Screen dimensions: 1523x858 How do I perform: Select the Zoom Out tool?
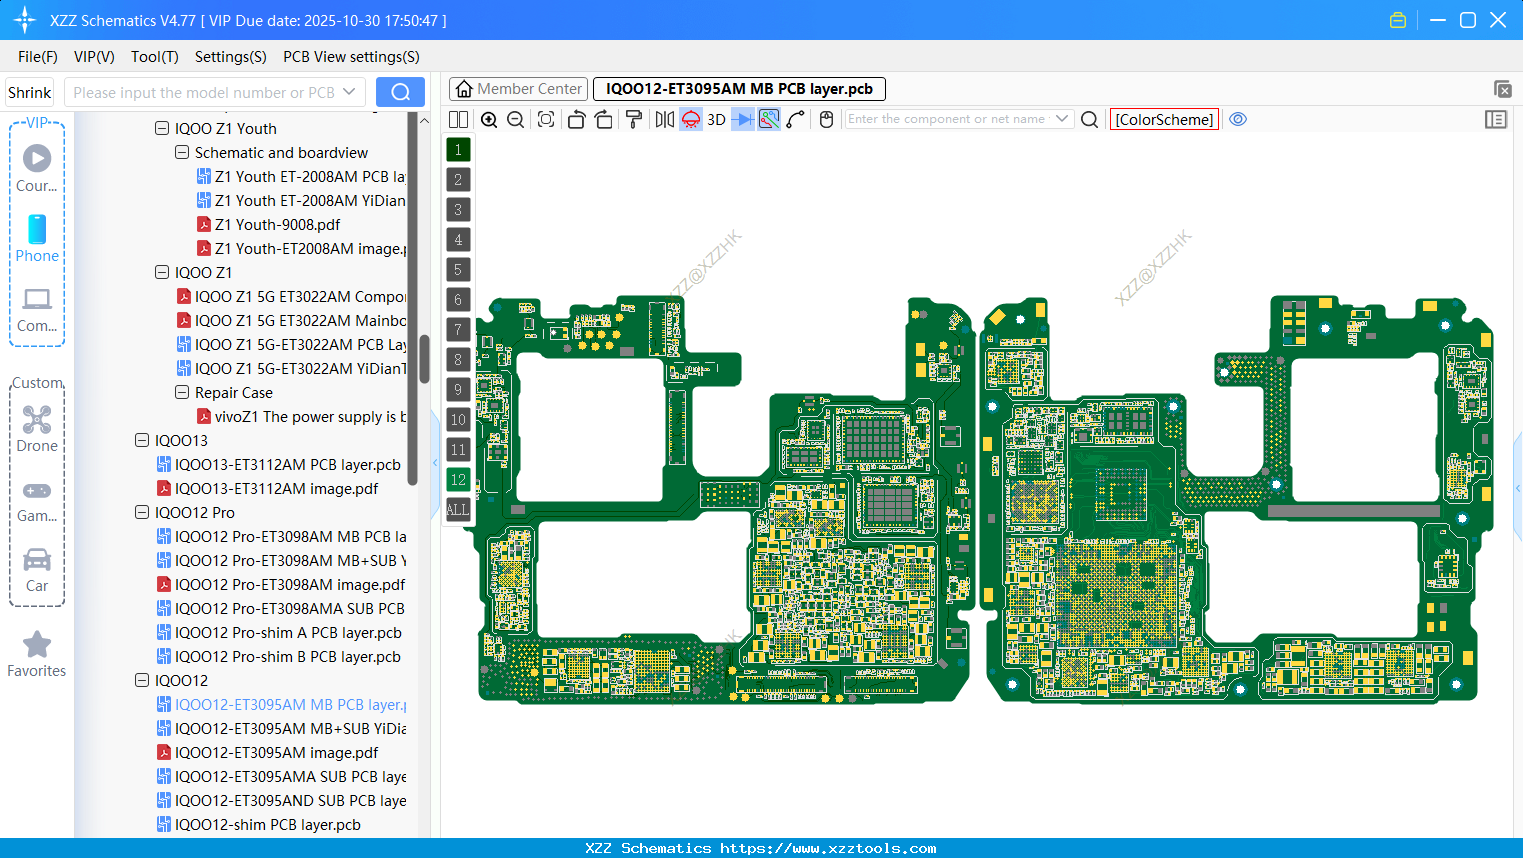pos(514,119)
